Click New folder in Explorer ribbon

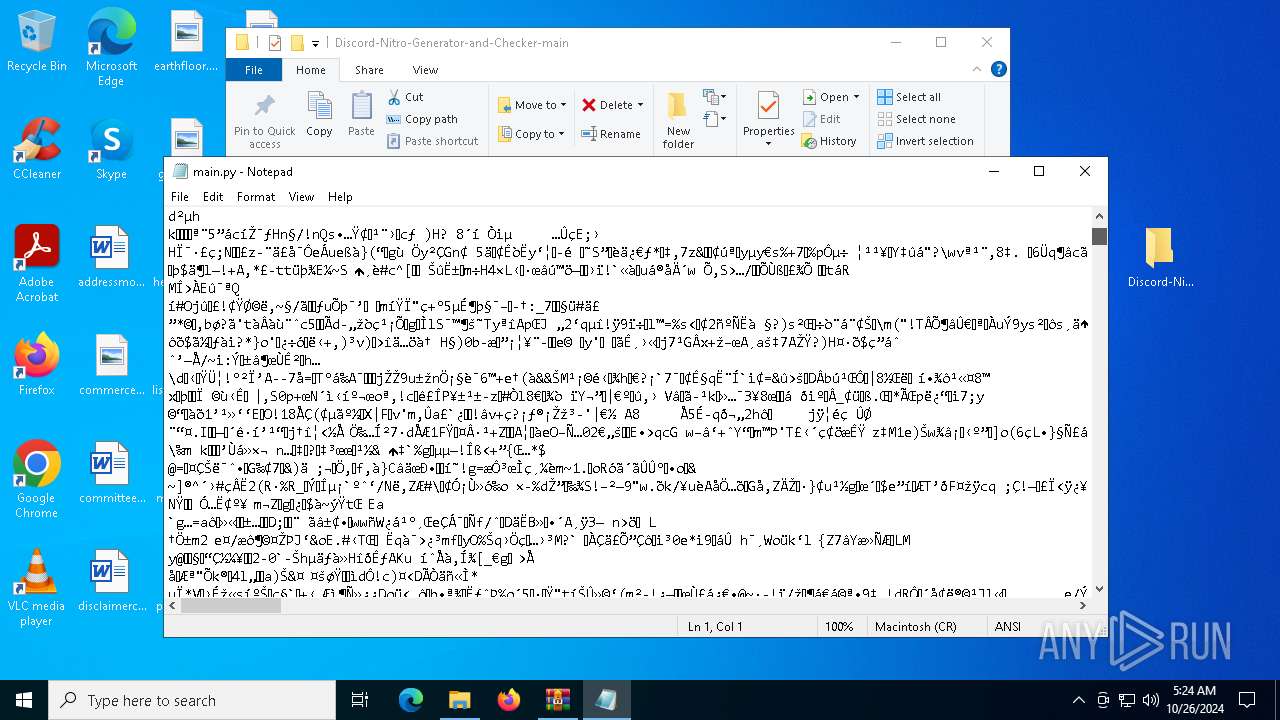[x=678, y=121]
